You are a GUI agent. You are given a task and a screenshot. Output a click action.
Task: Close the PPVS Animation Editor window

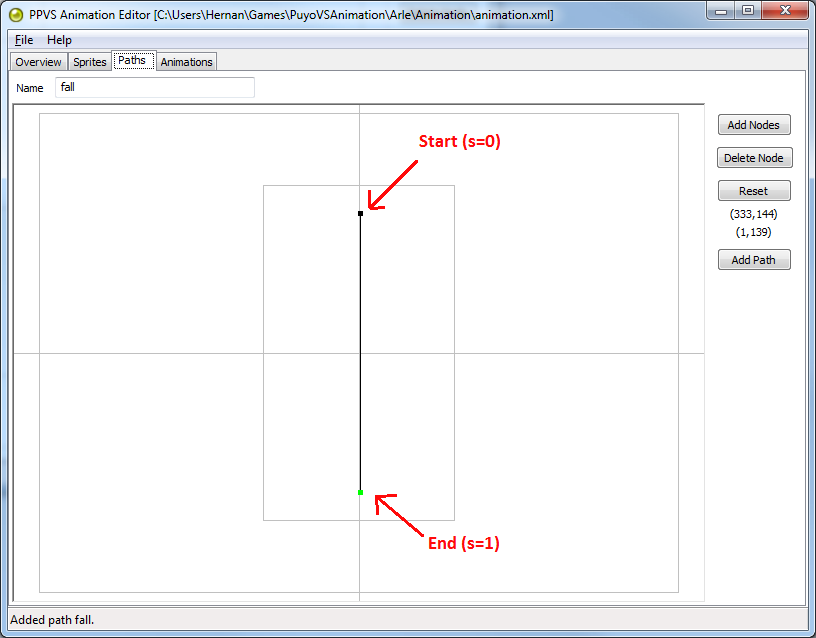[785, 10]
